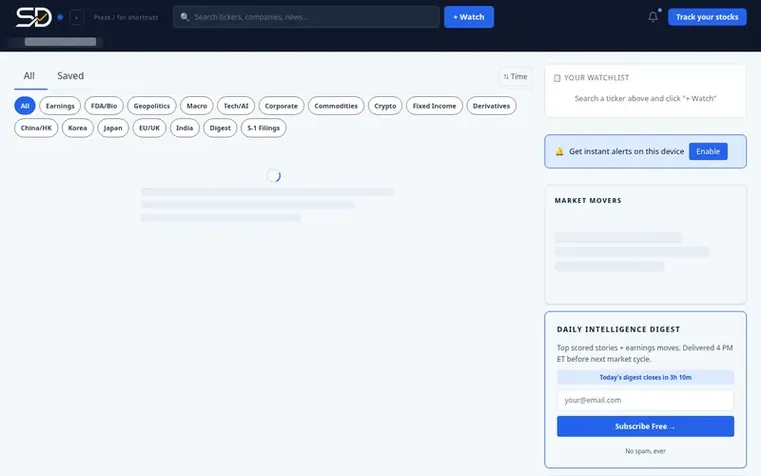Screen dimensions: 761x476
Task: Click the No spam, ever text
Action: 645,451
